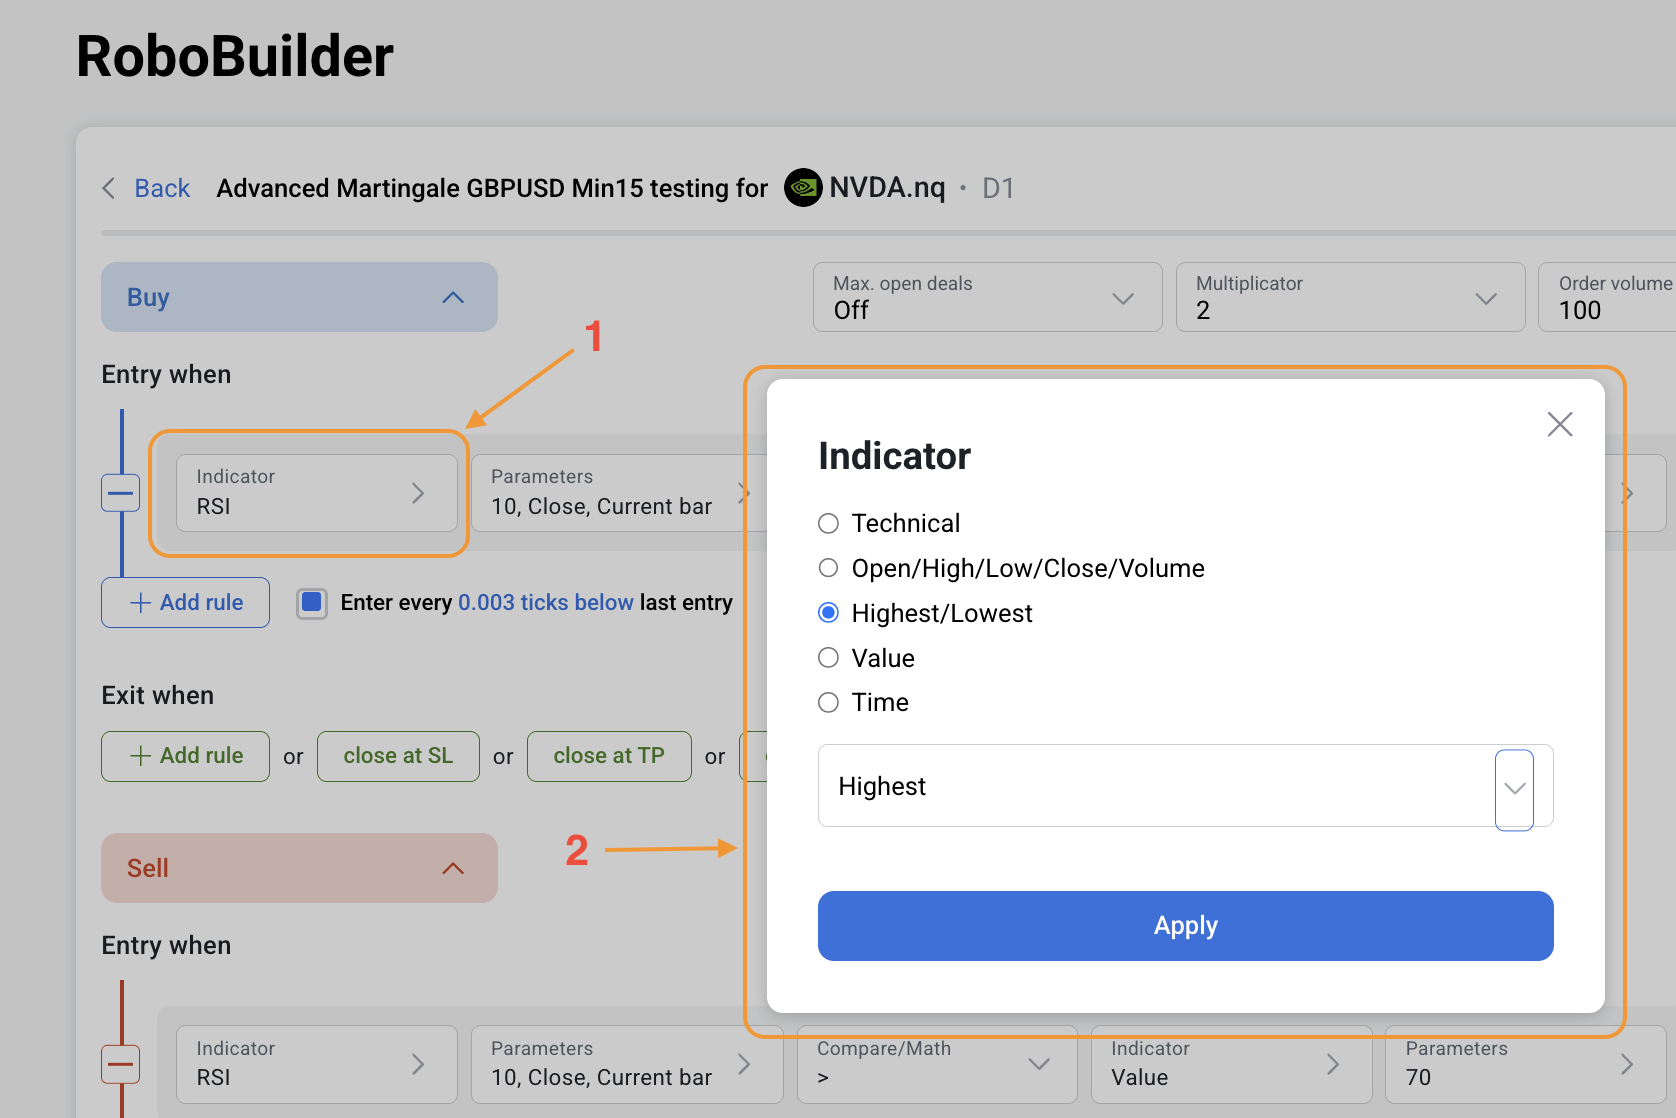Remove Buy entry rule with minus icon

pos(121,493)
